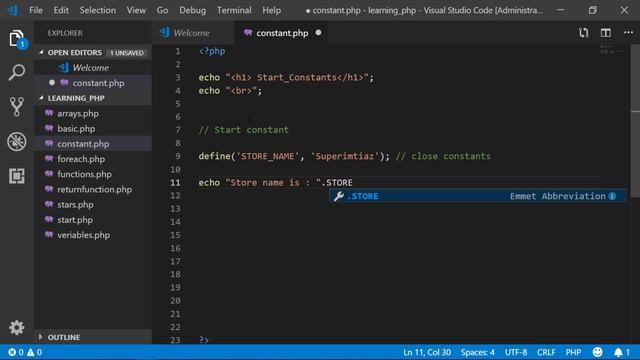Screen dimensions: 640x360
Task: Open the Help menu
Action: pyautogui.click(x=271, y=10)
